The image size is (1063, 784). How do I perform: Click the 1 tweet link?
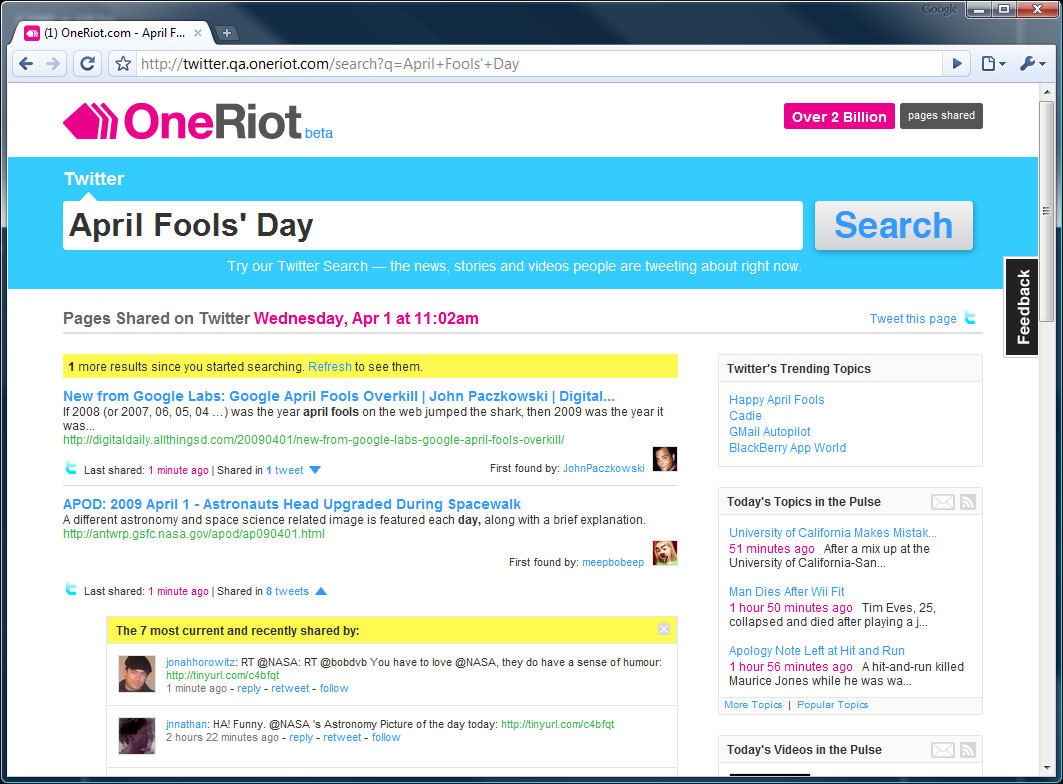(x=285, y=470)
